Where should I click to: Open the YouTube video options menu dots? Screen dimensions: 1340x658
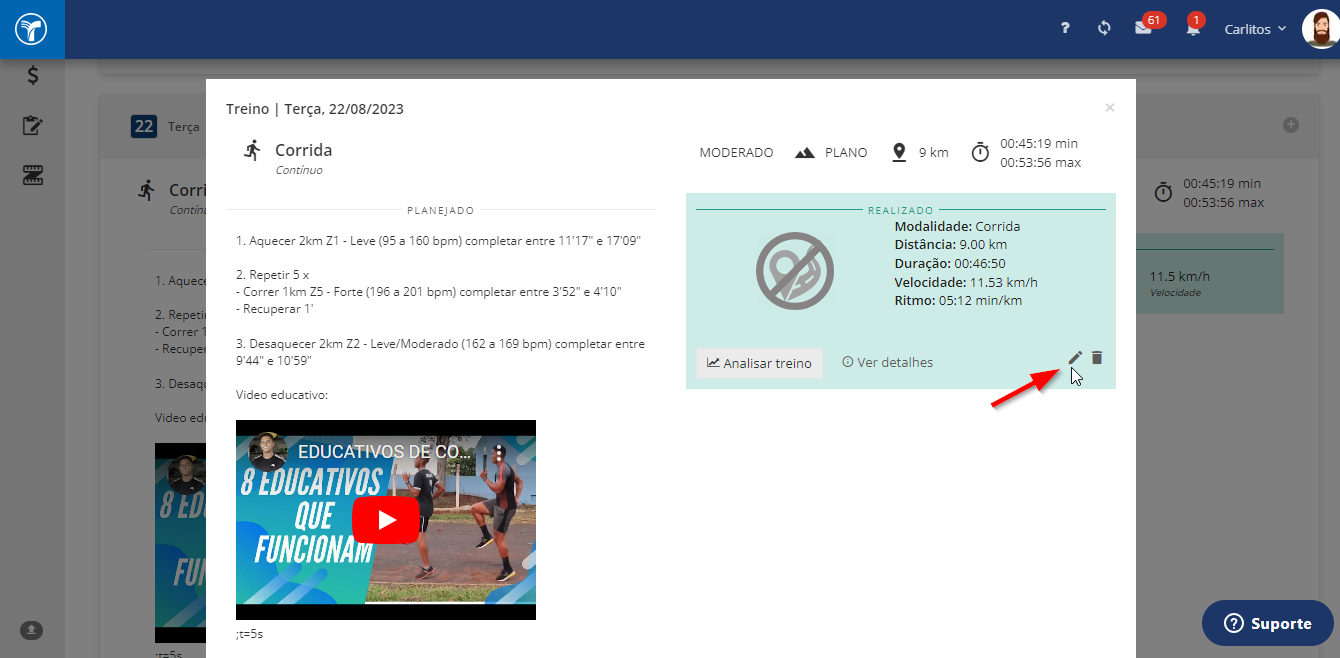pos(500,452)
